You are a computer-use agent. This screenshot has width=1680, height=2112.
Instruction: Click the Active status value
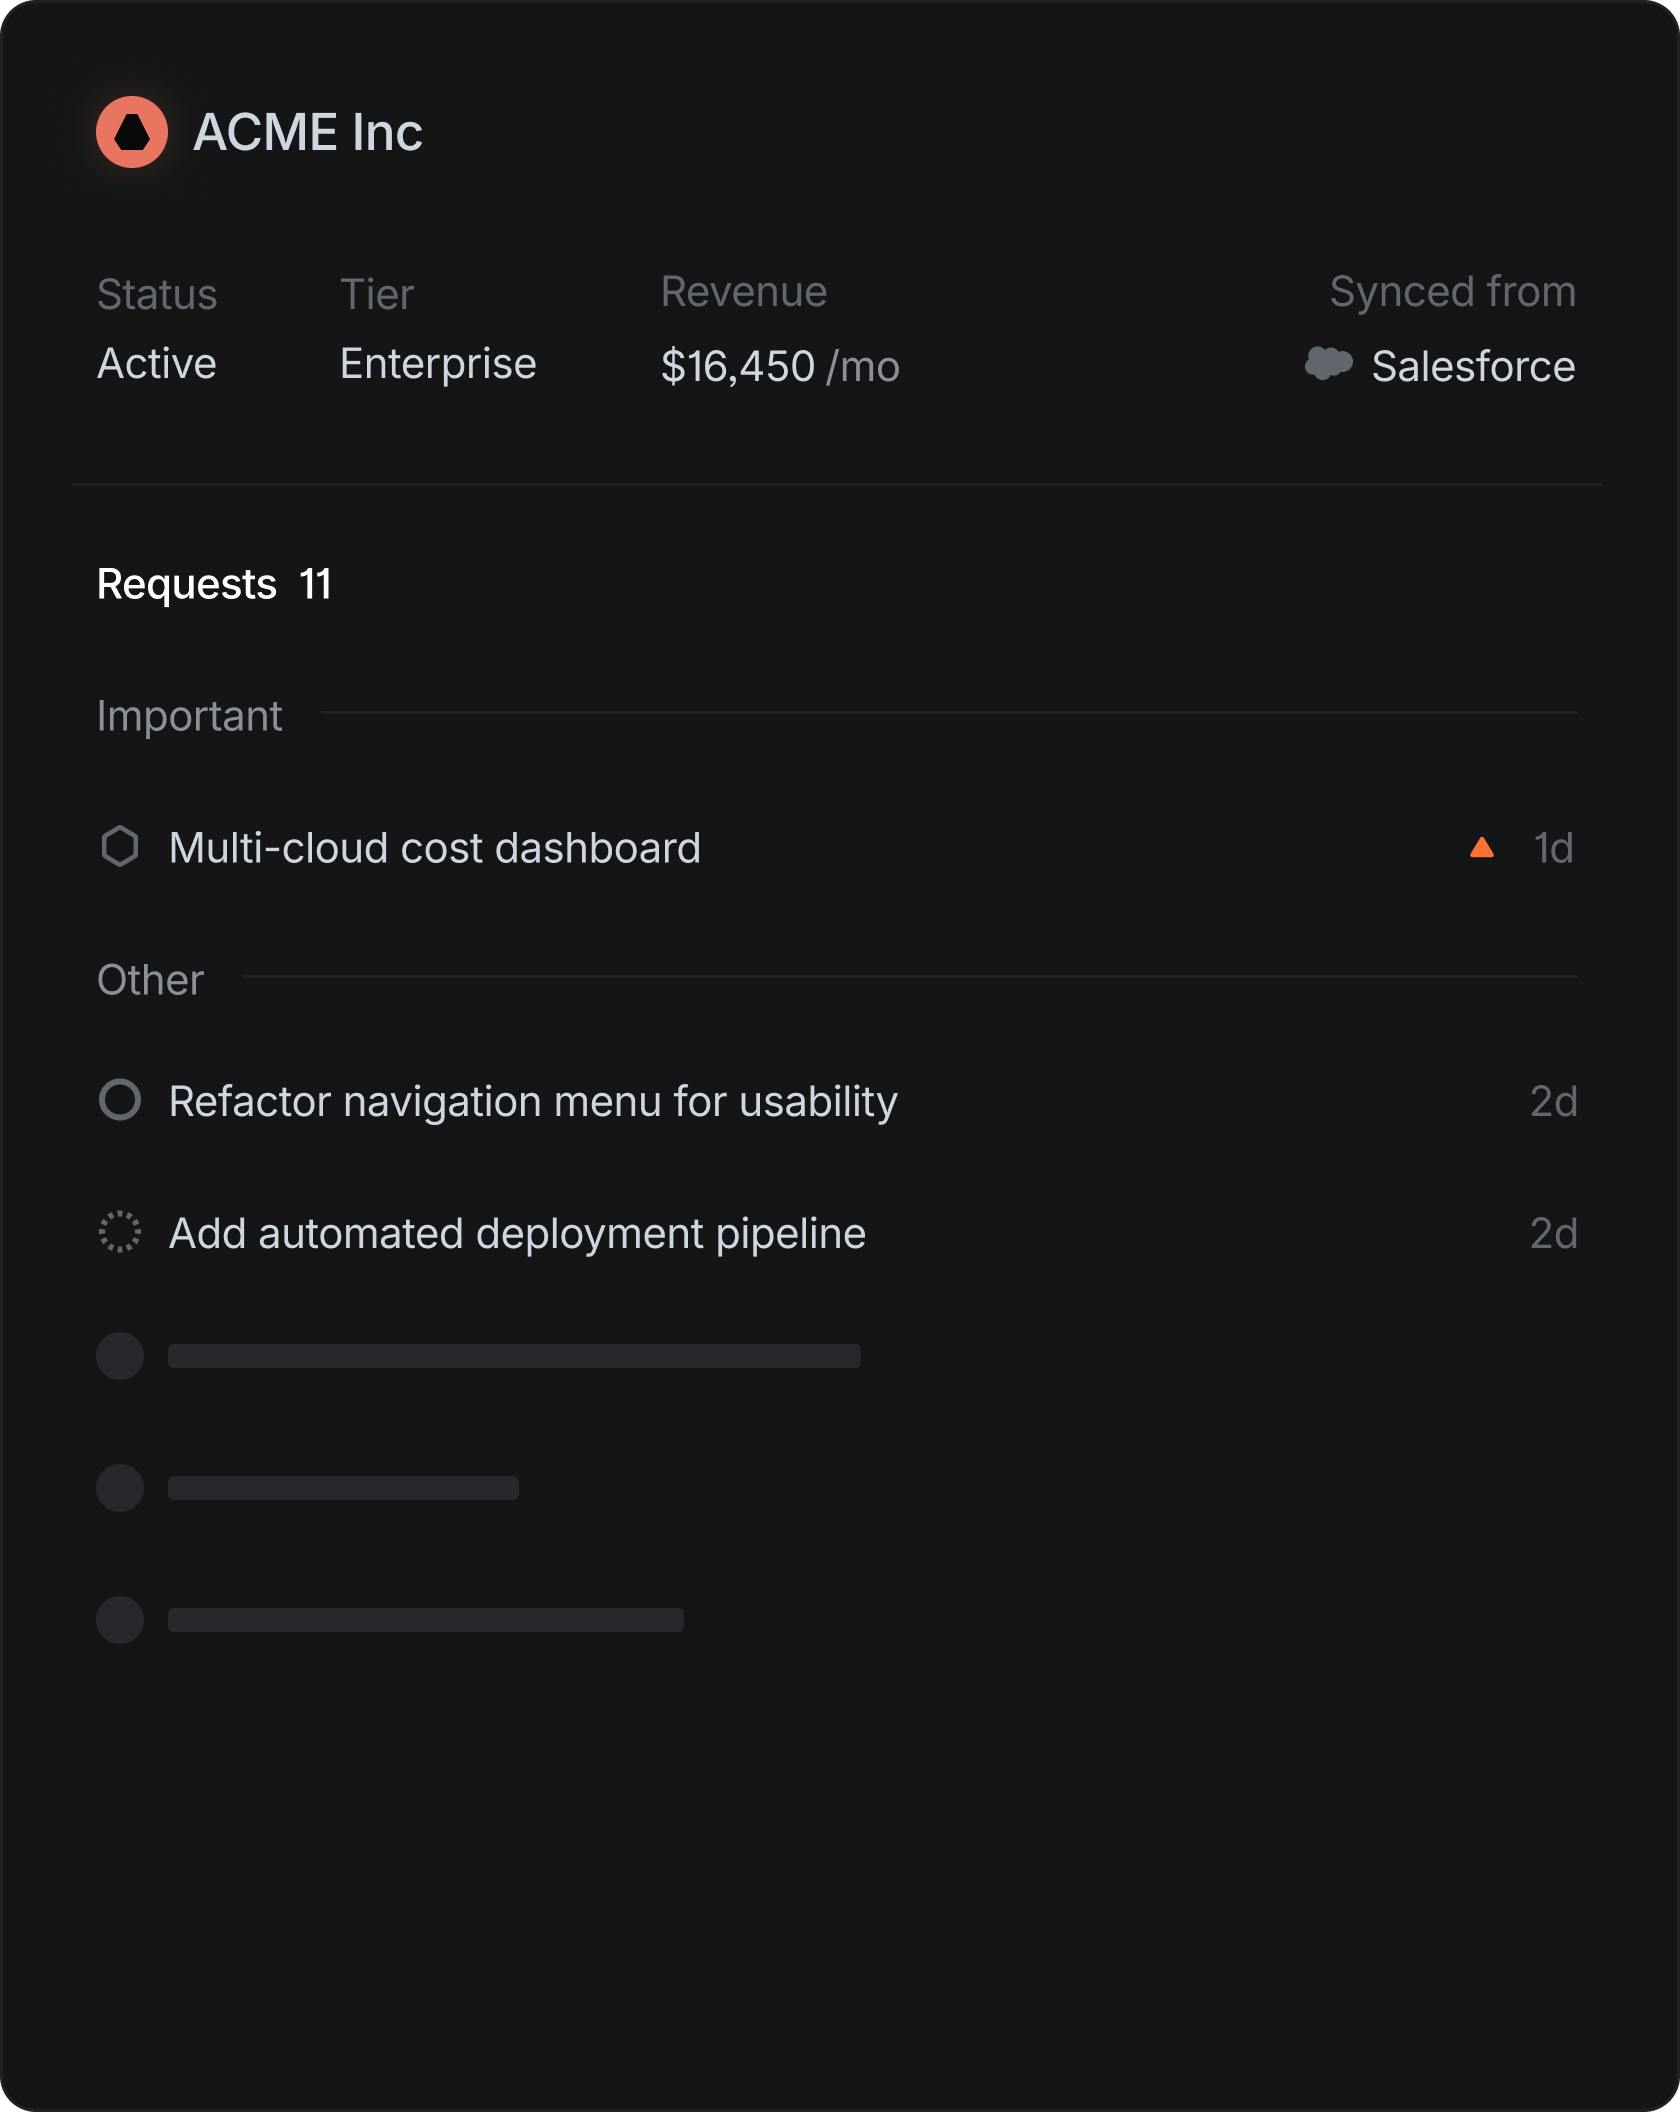click(x=157, y=364)
